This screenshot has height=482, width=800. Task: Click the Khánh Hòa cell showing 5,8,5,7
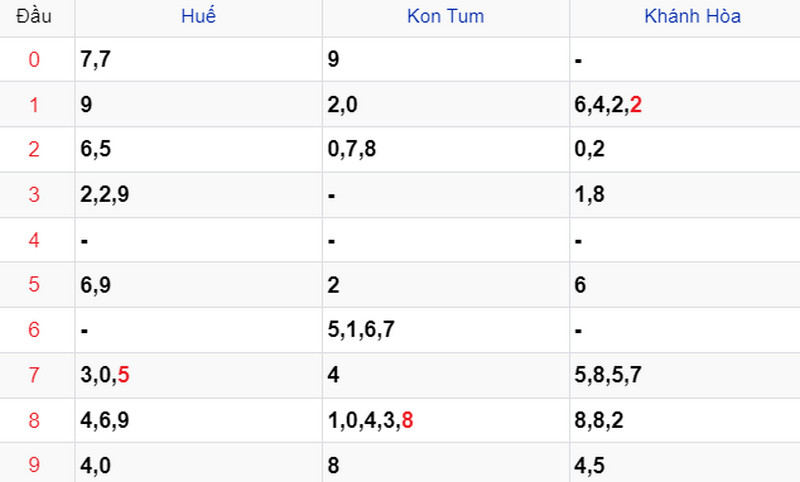tap(685, 375)
